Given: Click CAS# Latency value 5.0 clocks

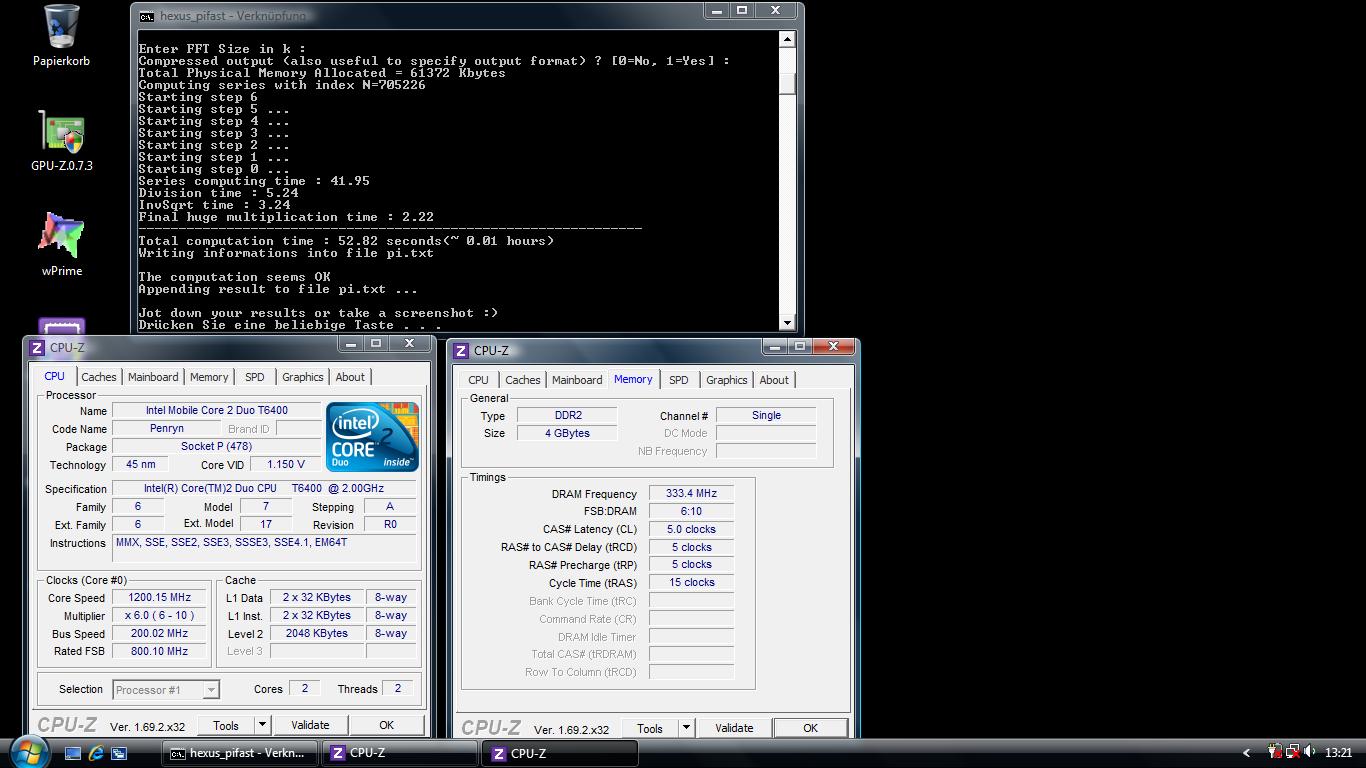Looking at the screenshot, I should pos(691,529).
